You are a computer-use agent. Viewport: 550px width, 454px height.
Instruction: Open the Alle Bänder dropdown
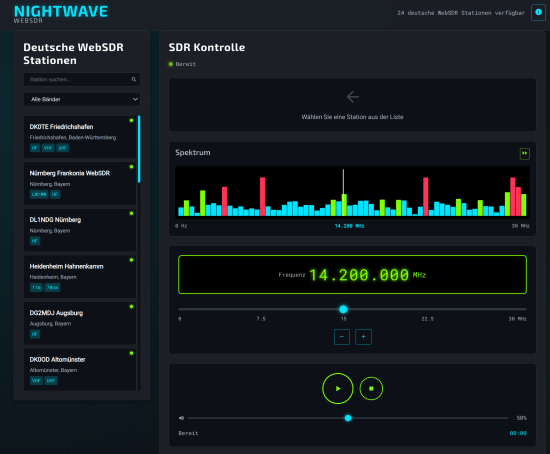pos(82,99)
